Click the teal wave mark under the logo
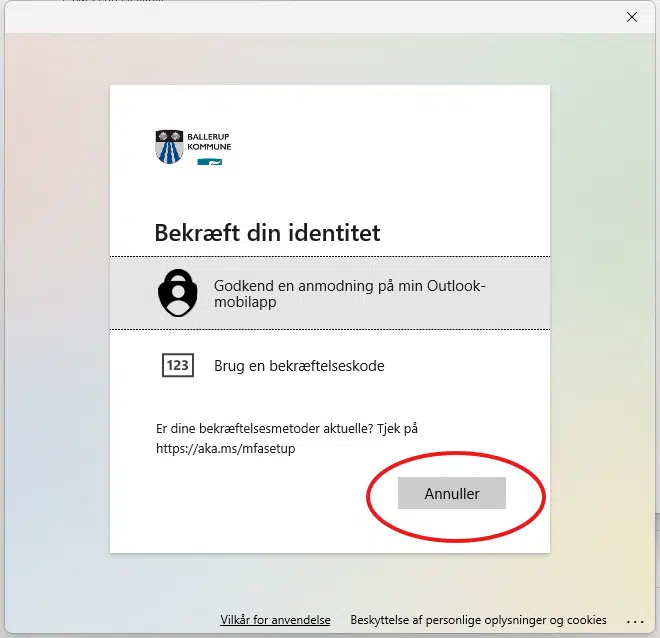Viewport: 660px width, 638px height. [x=209, y=161]
